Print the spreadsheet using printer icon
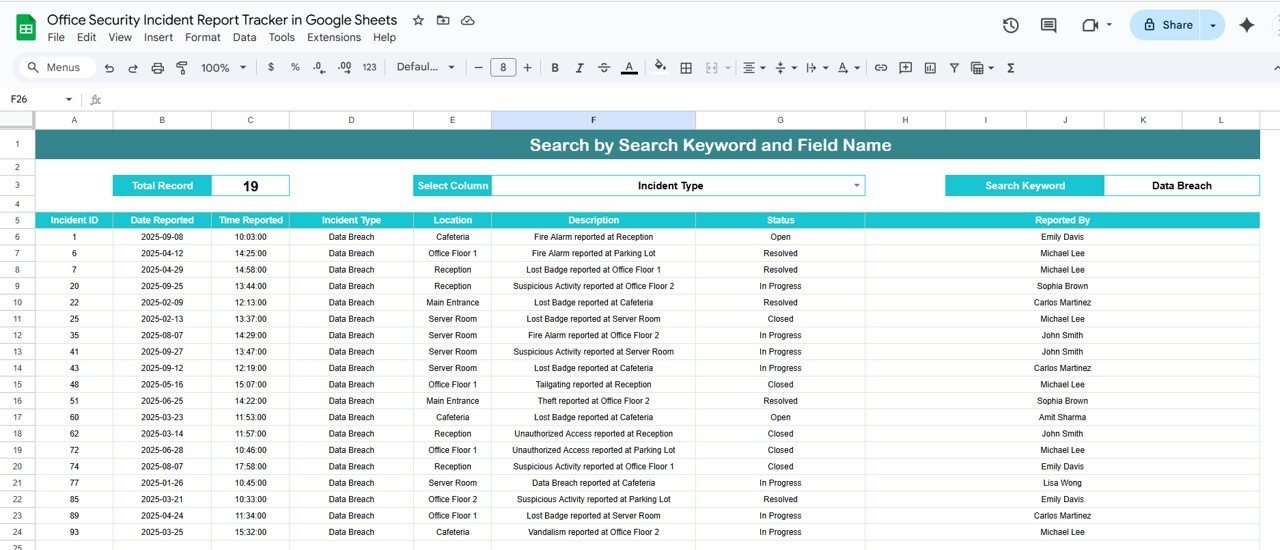 (x=157, y=68)
